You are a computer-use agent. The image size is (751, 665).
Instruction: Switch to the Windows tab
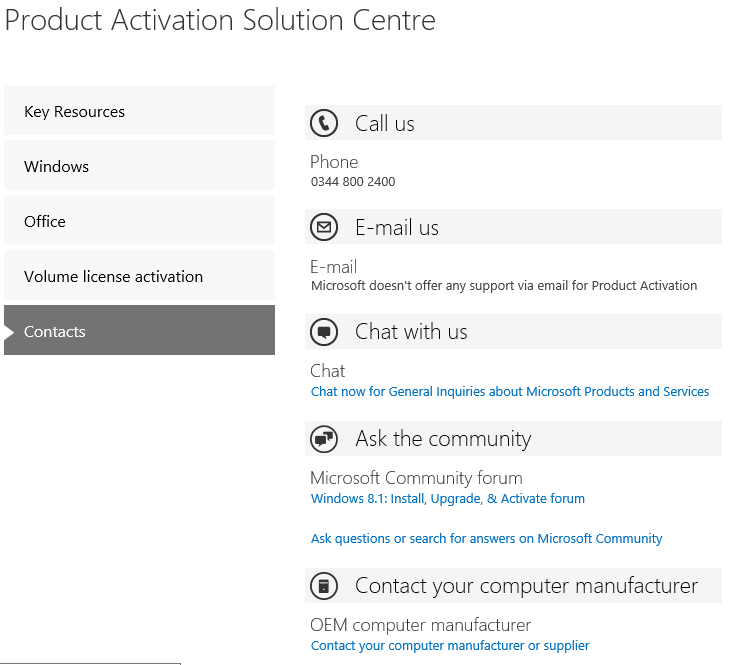[139, 166]
